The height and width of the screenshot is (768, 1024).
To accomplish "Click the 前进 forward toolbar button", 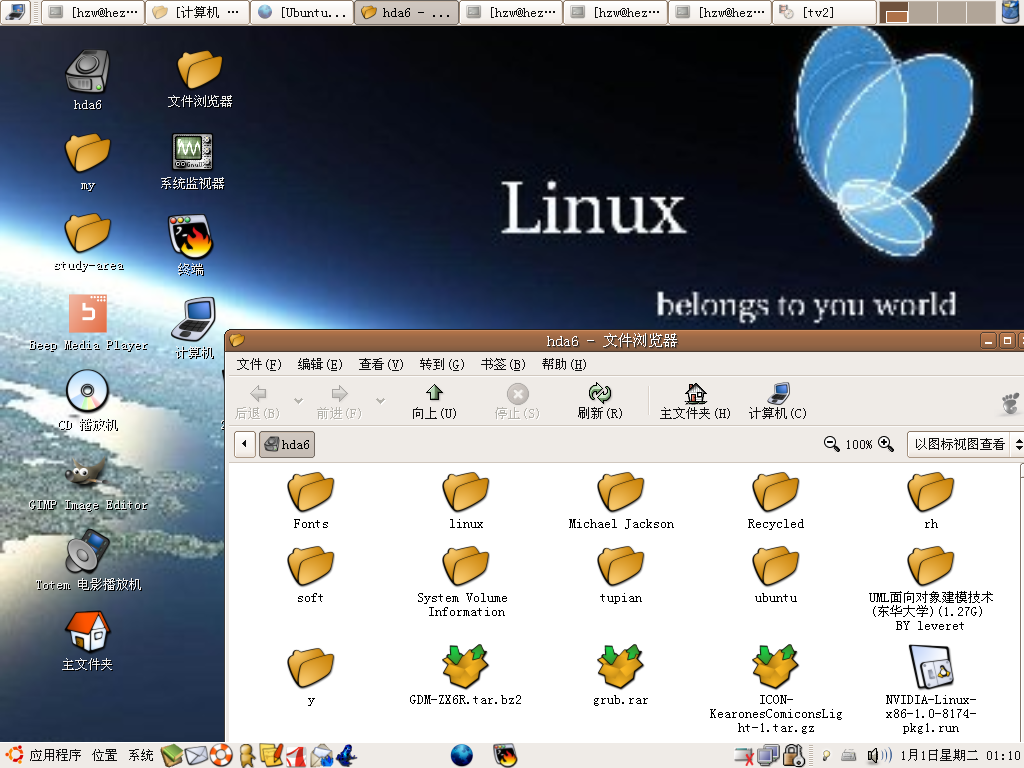I will [339, 402].
